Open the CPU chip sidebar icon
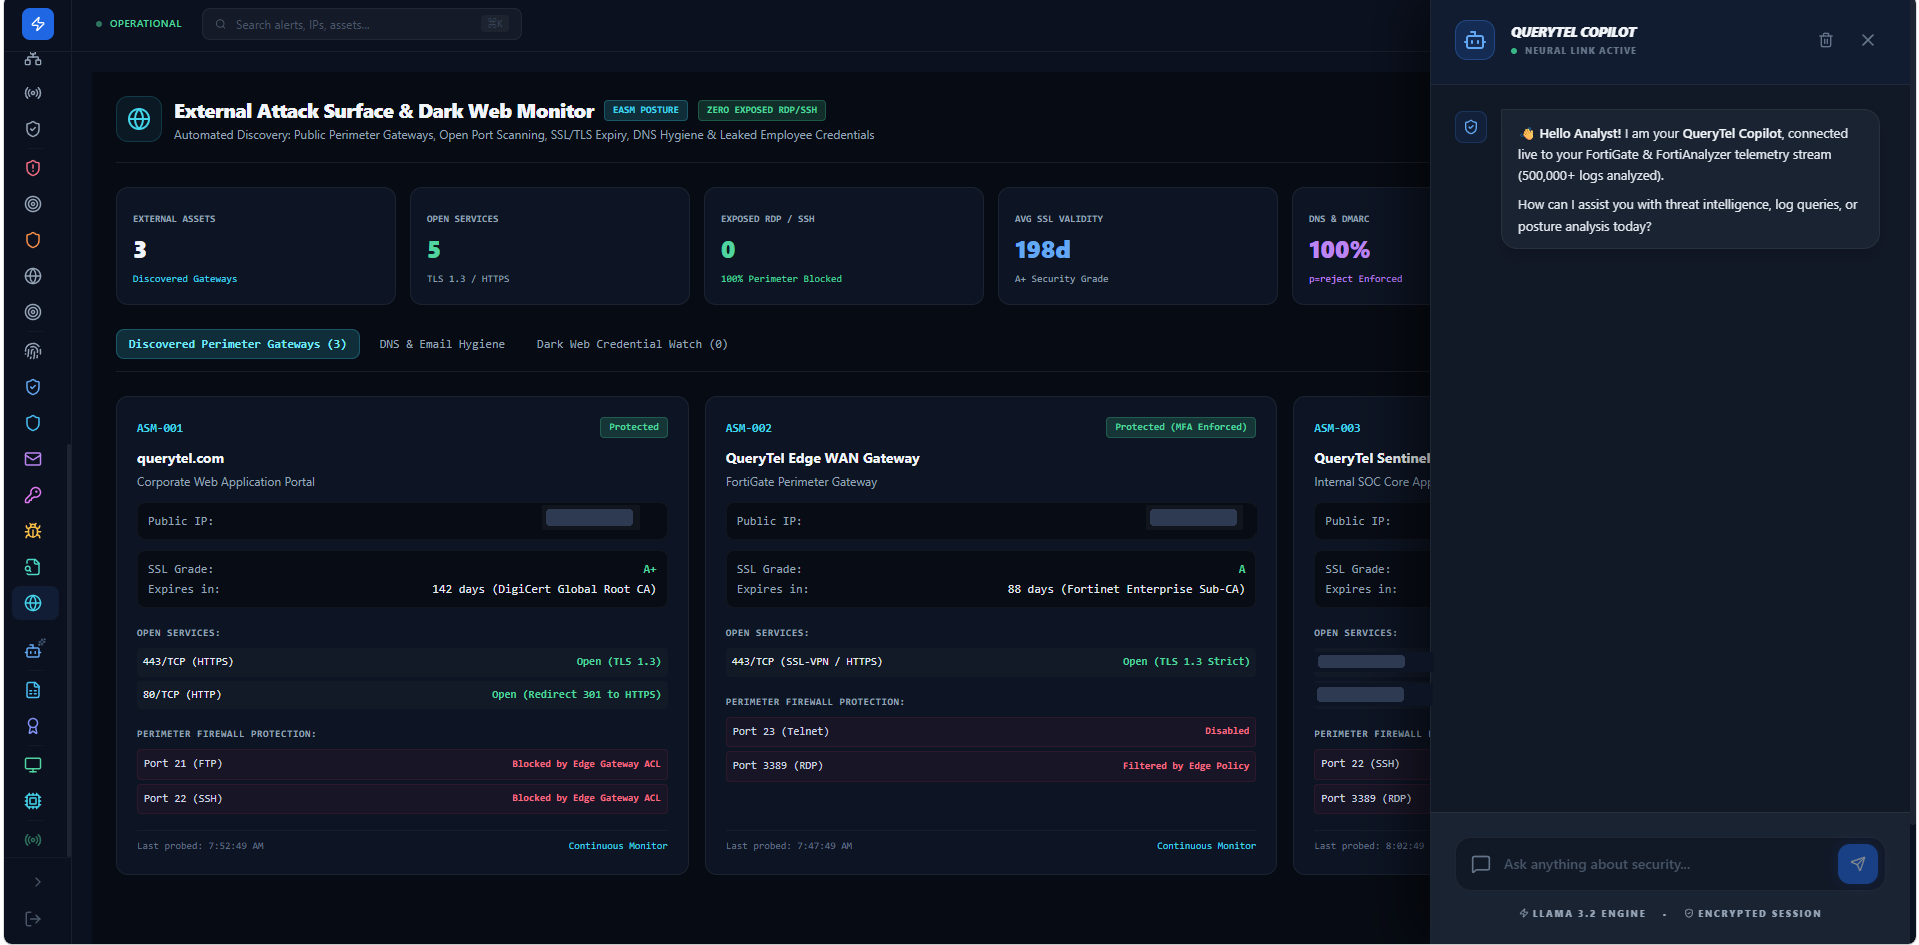The height and width of the screenshot is (945, 1919). pos(33,801)
